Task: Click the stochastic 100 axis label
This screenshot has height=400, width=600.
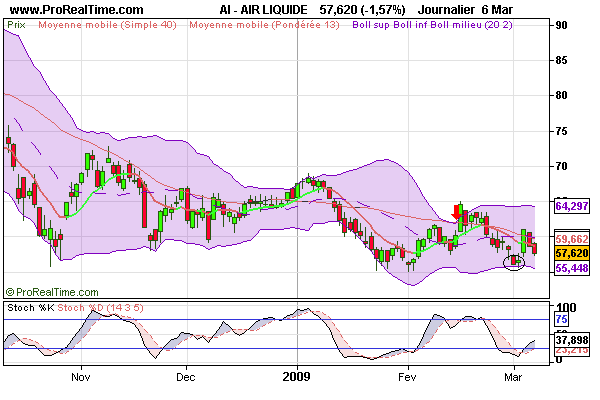Action: 566,307
